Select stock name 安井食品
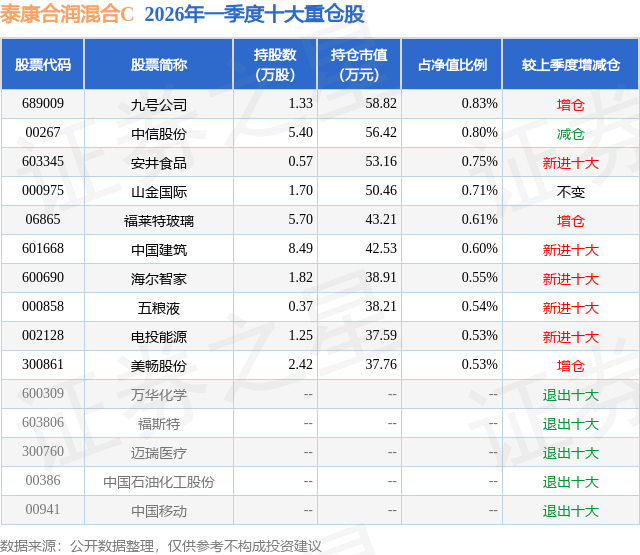The image size is (640, 555). [159, 163]
